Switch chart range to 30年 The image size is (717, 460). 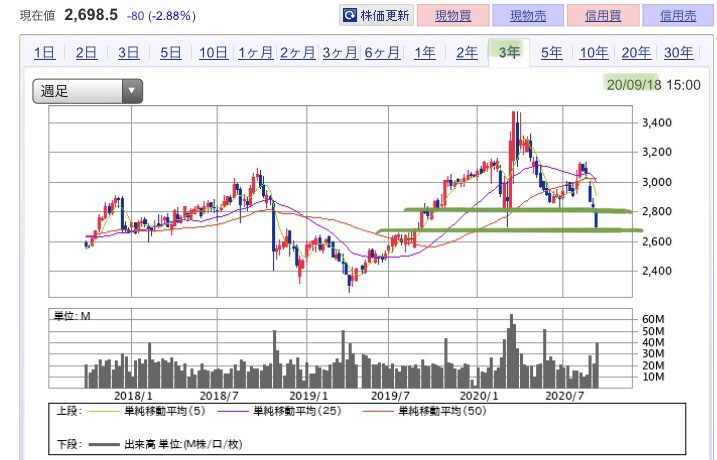[x=679, y=53]
